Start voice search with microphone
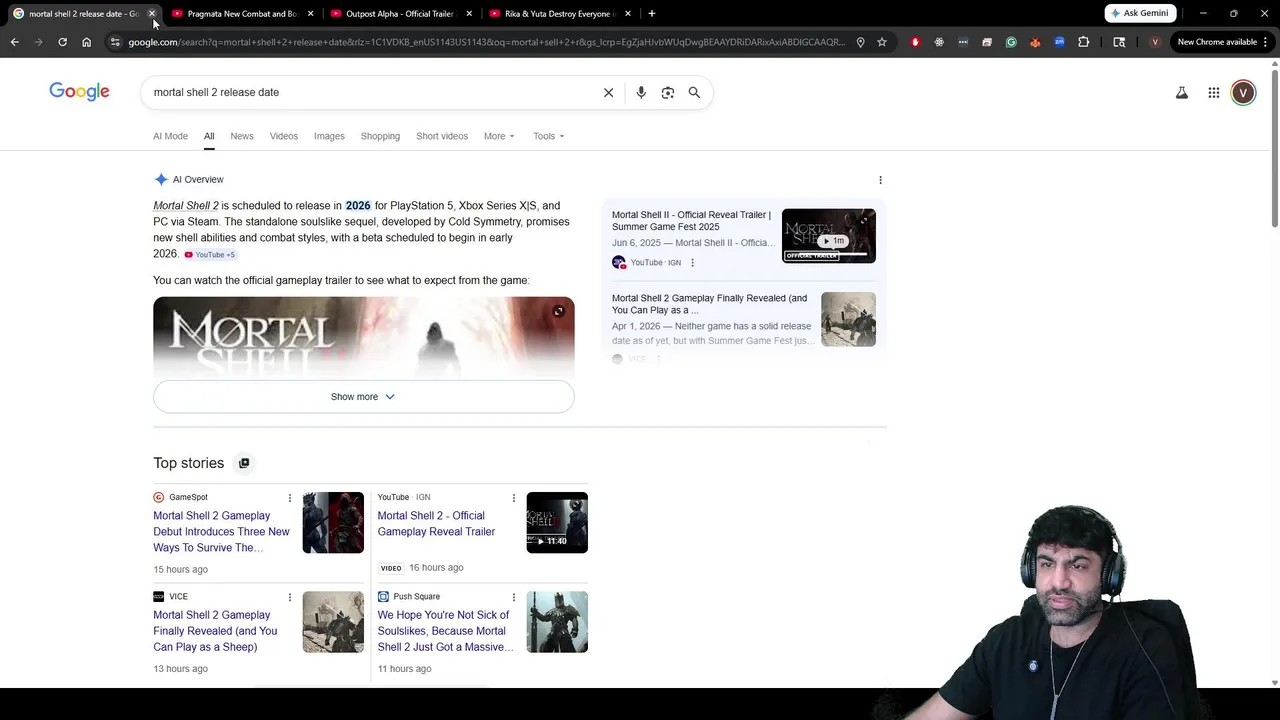 (641, 92)
